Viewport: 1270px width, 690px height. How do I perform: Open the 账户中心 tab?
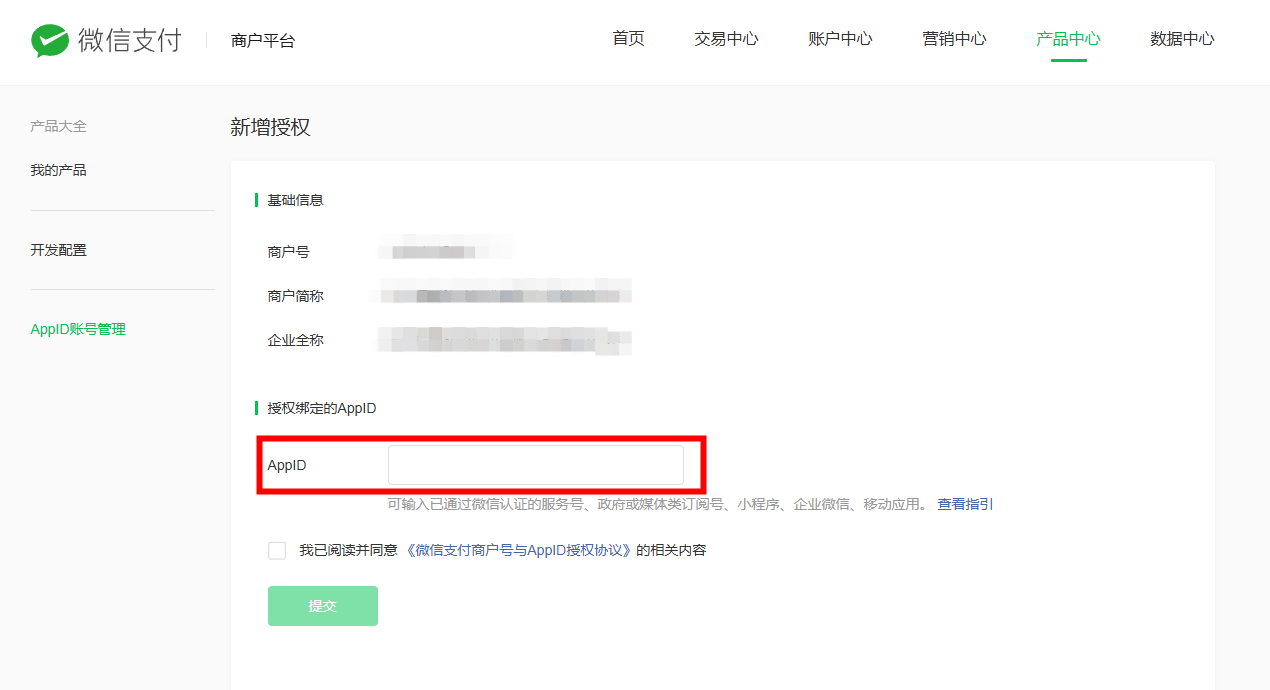841,39
